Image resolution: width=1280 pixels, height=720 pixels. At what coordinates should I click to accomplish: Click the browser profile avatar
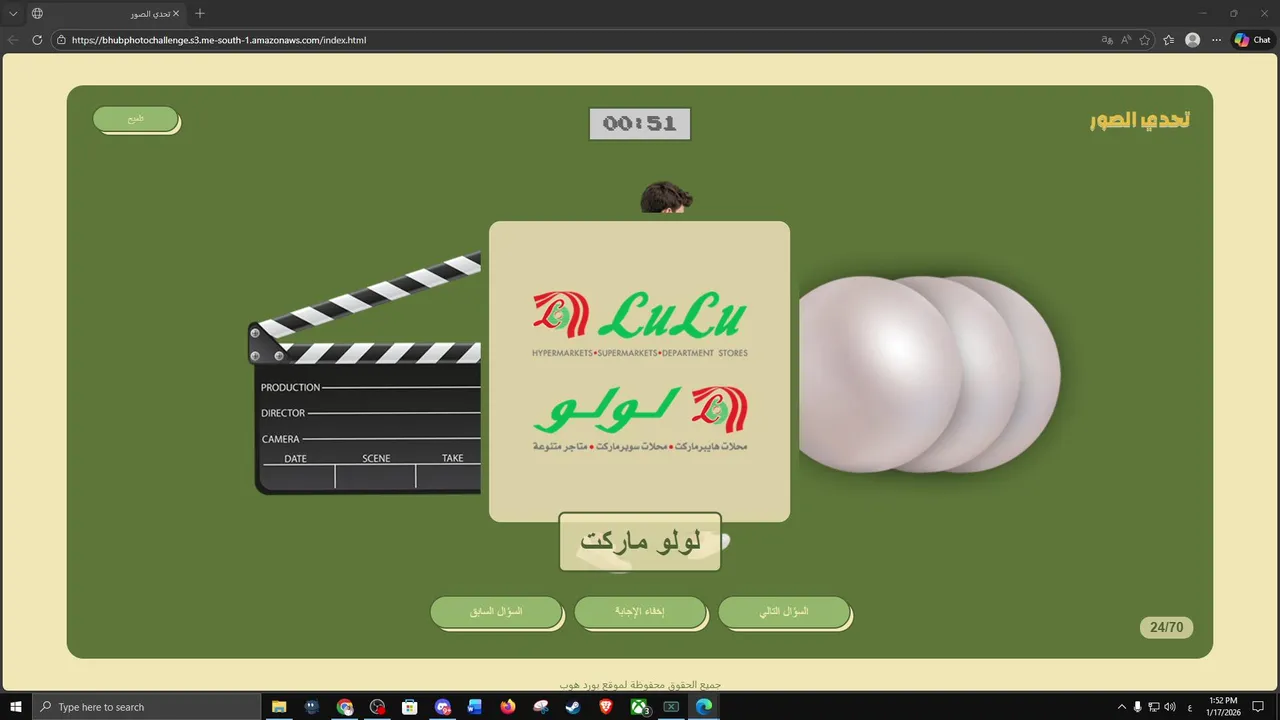click(1192, 40)
